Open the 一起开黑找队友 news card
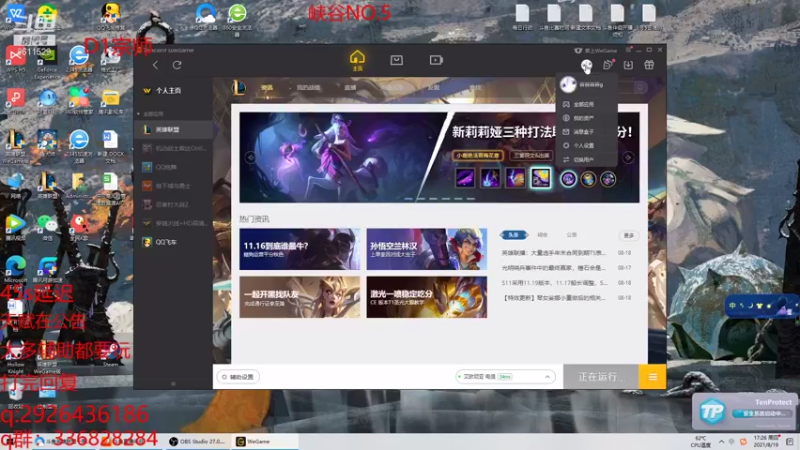Viewport: 800px width, 450px height. 299,297
